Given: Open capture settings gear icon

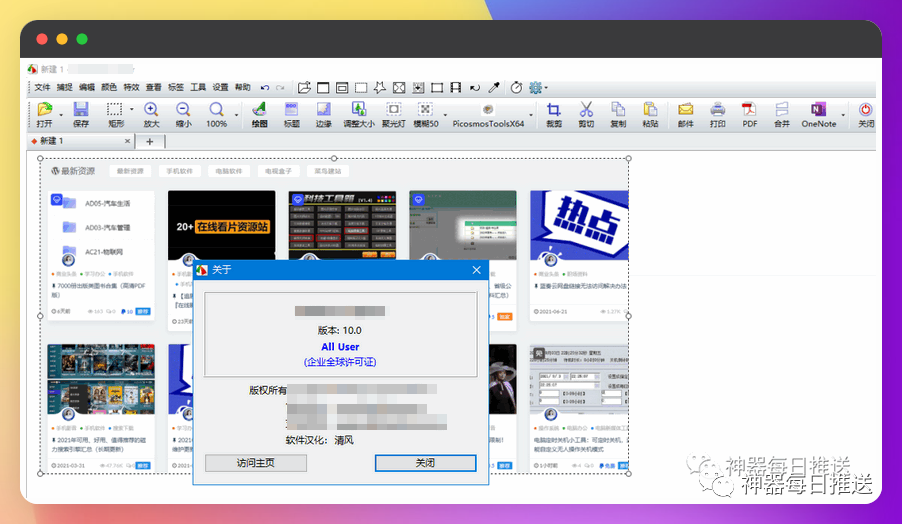Looking at the screenshot, I should click(535, 87).
